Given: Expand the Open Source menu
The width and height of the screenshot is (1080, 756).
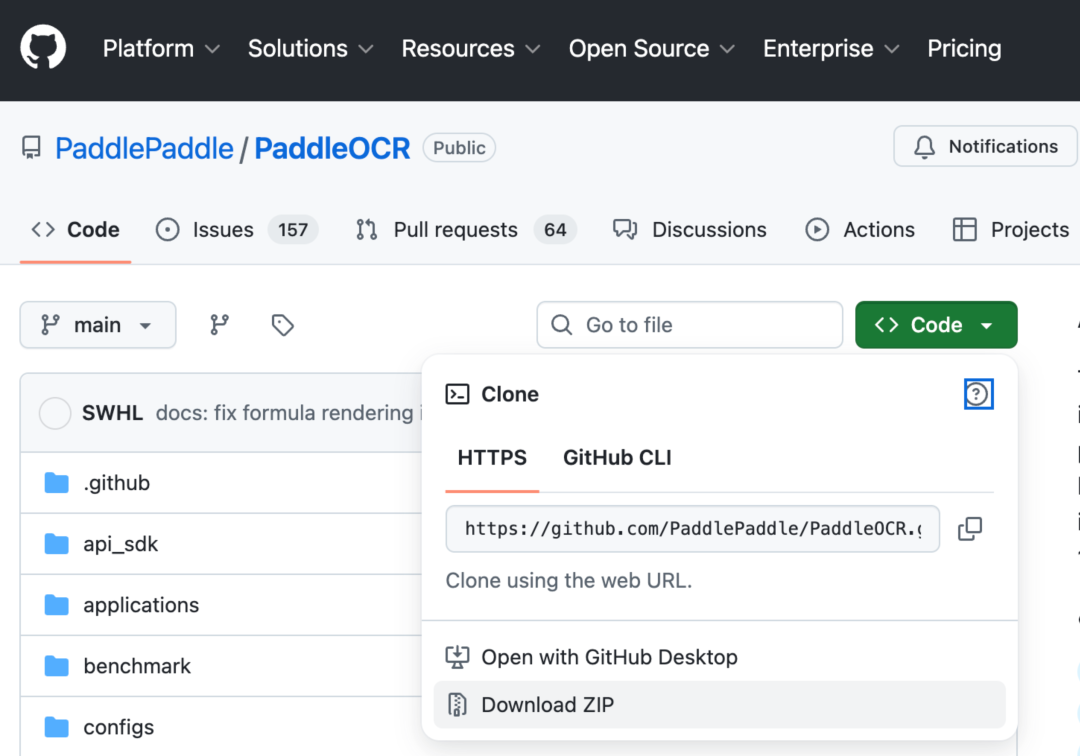Looking at the screenshot, I should coord(652,48).
